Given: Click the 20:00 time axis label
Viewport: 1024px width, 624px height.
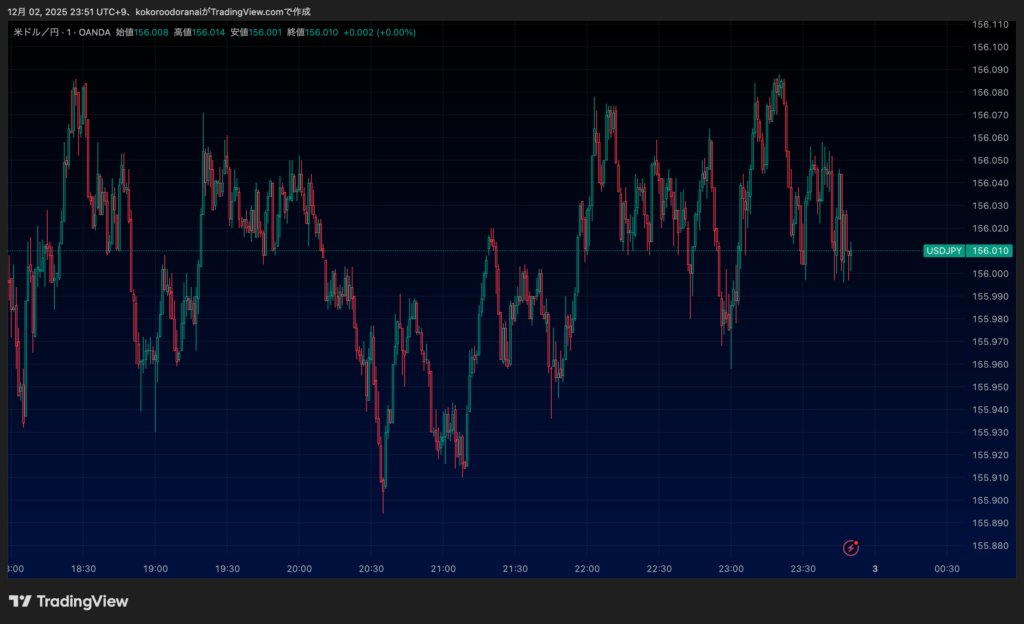Looking at the screenshot, I should (x=299, y=569).
